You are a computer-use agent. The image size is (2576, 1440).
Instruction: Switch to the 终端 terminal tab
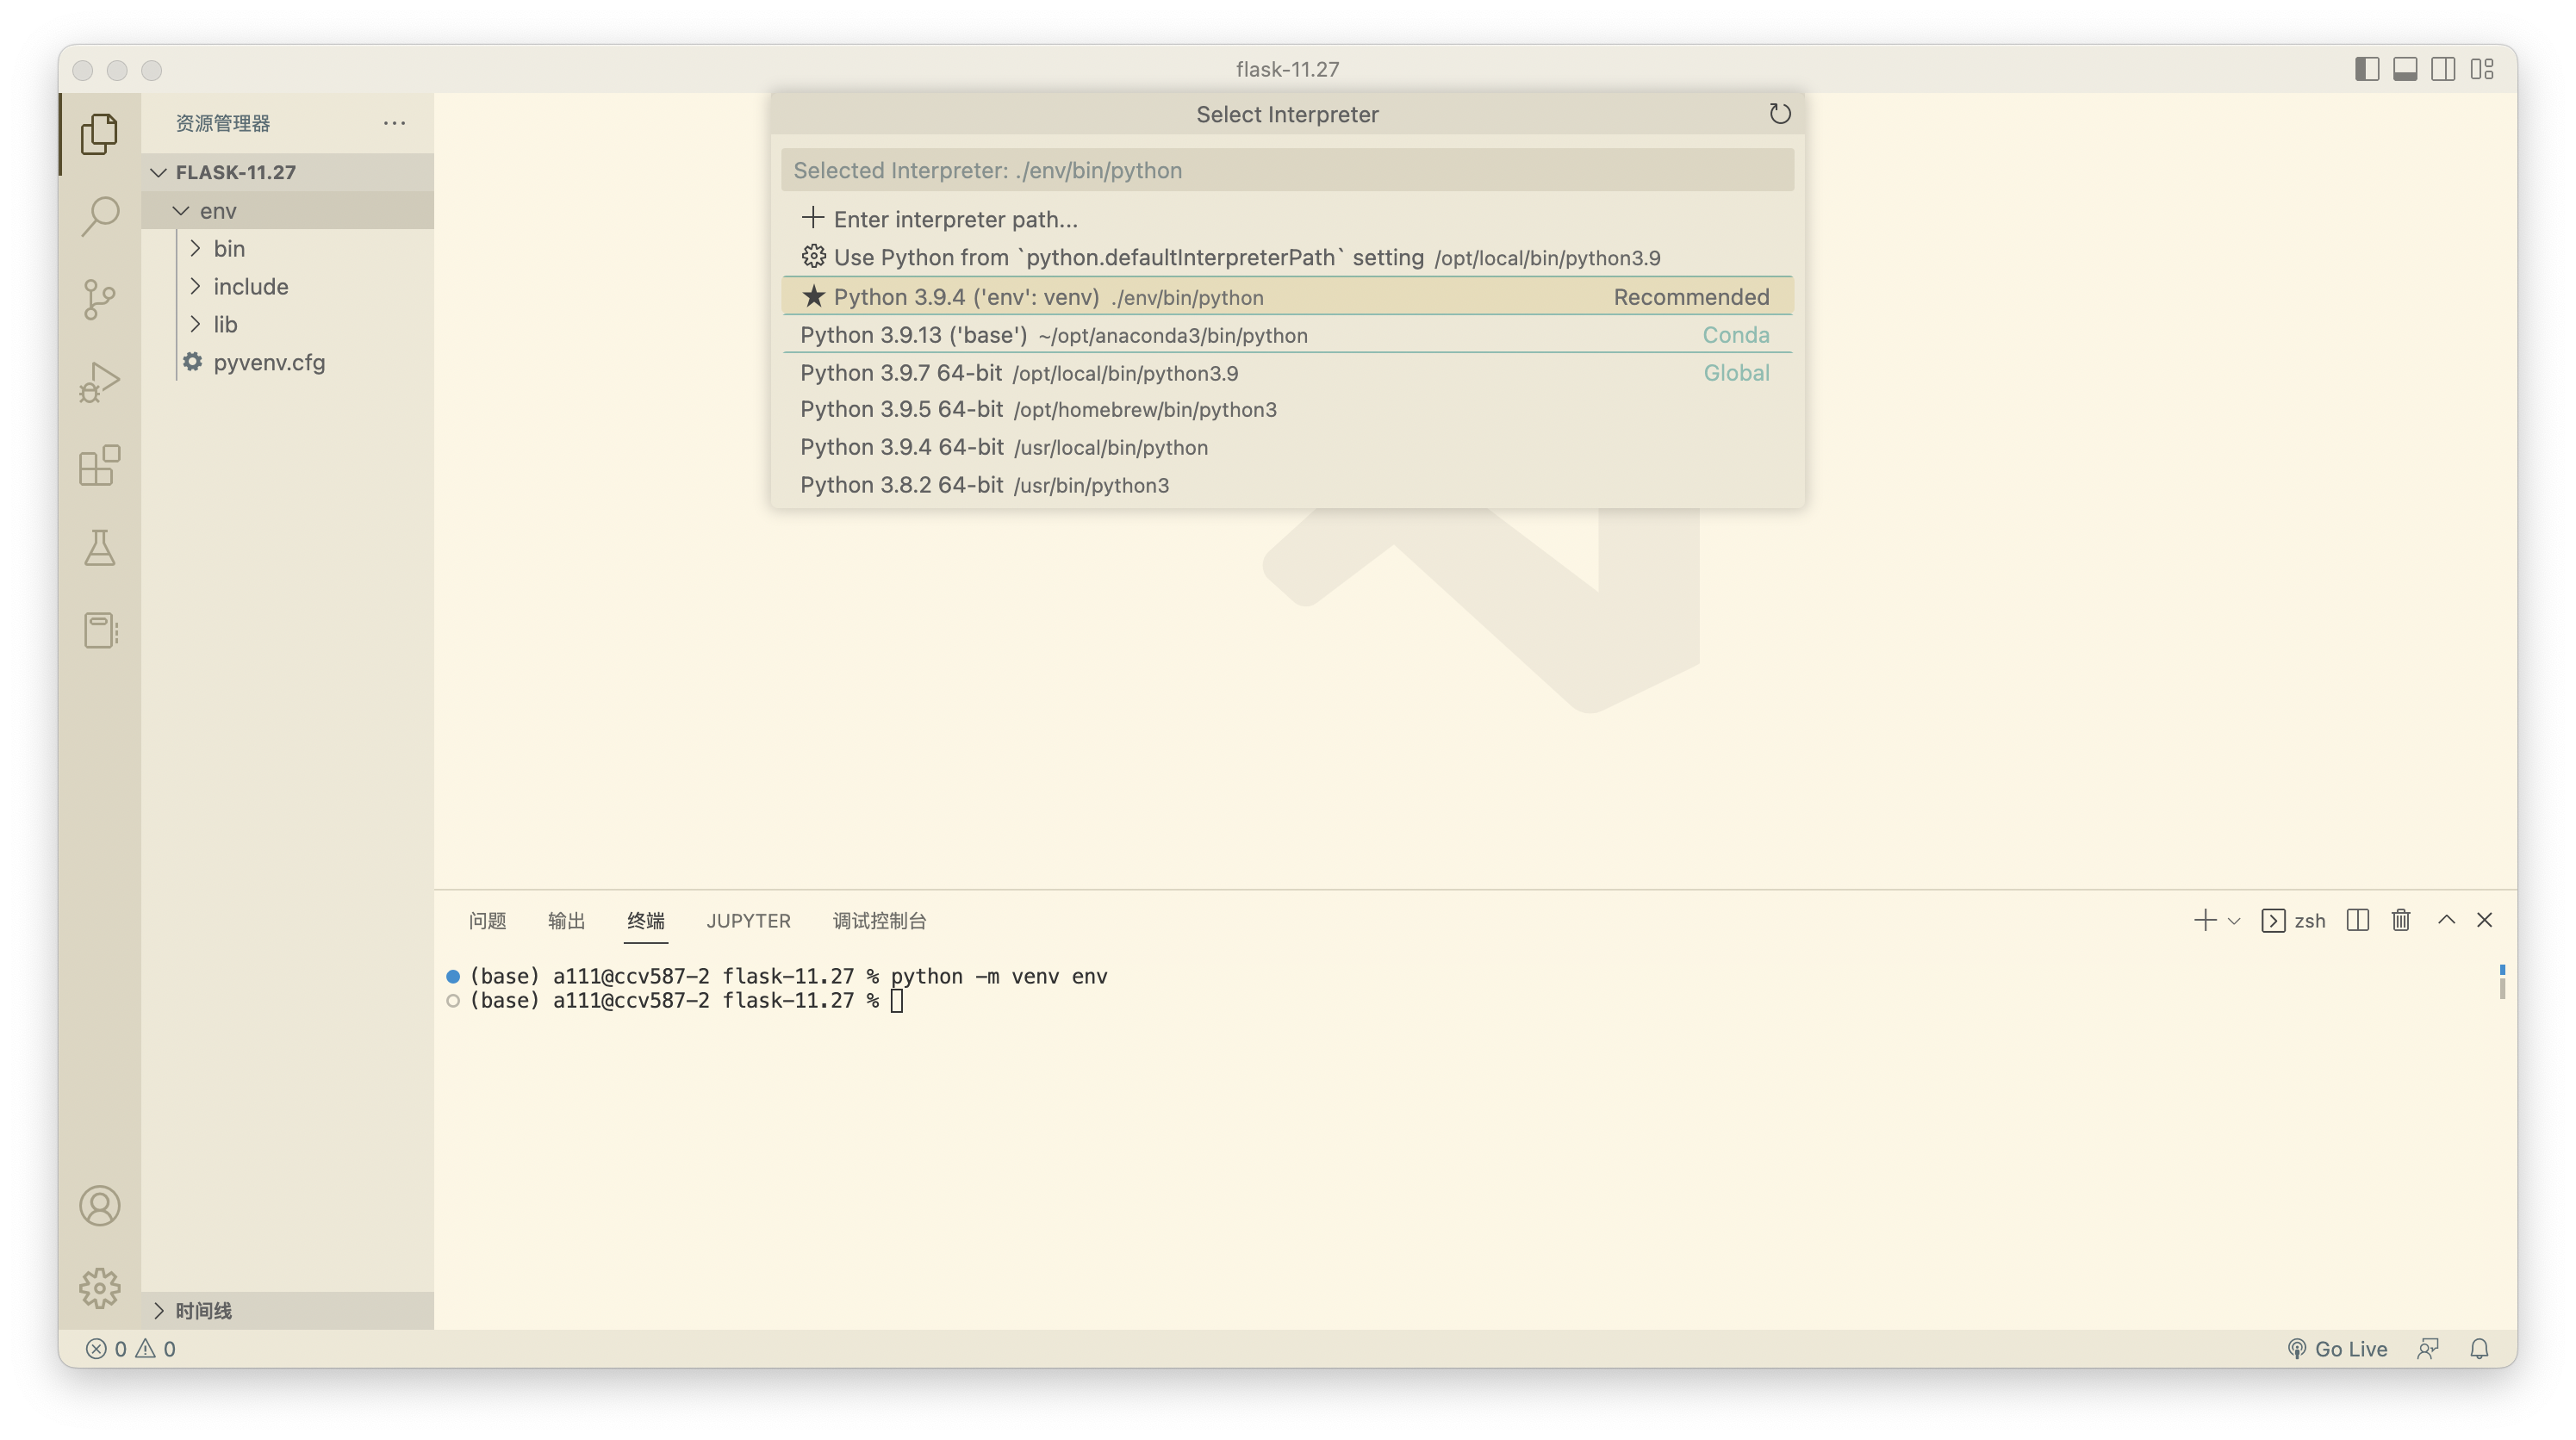point(646,921)
